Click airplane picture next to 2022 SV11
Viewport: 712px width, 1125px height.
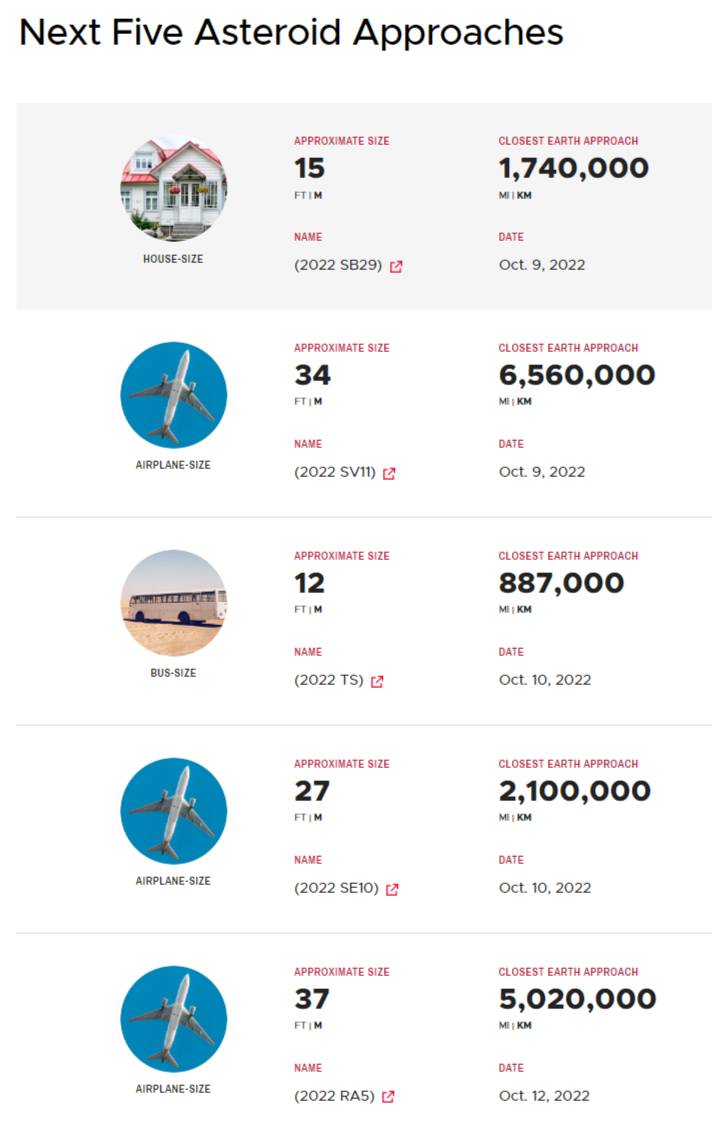(x=173, y=395)
